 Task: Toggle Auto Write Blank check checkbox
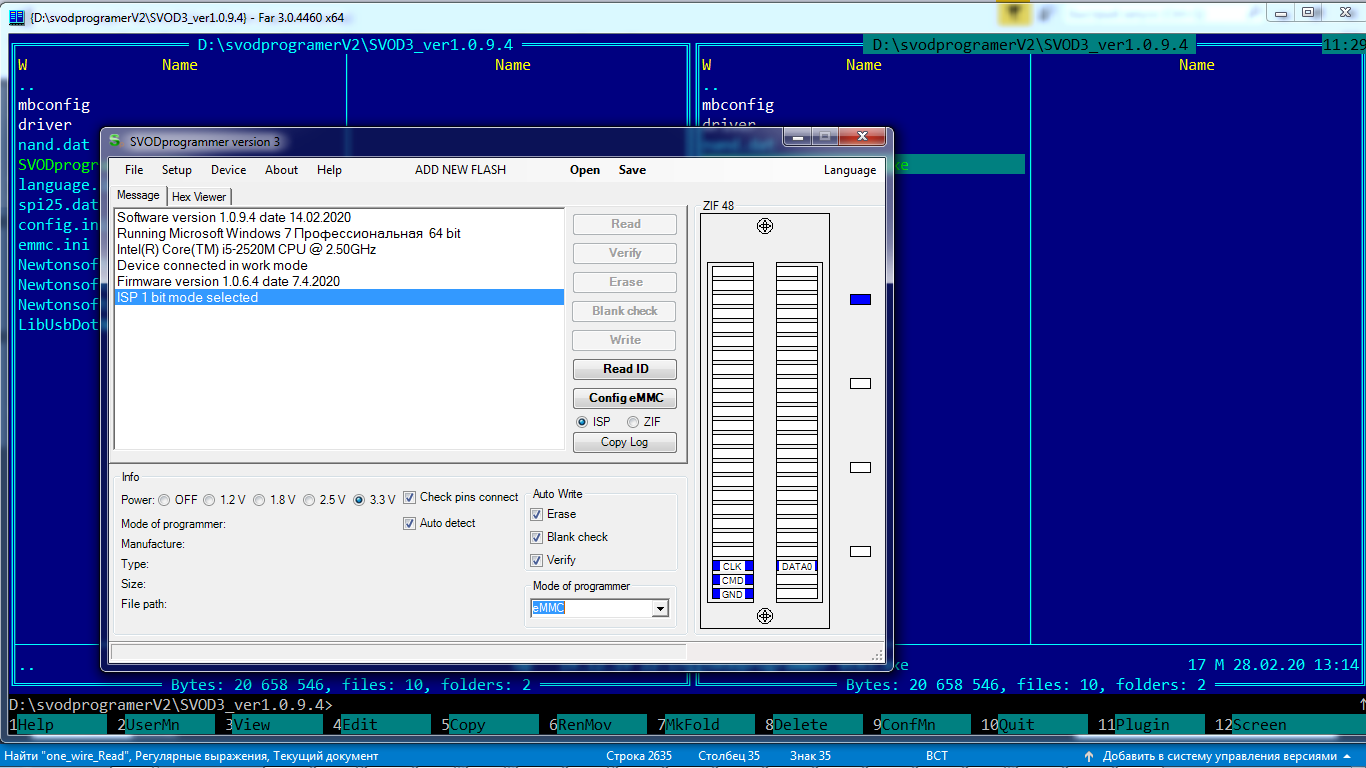coord(537,537)
